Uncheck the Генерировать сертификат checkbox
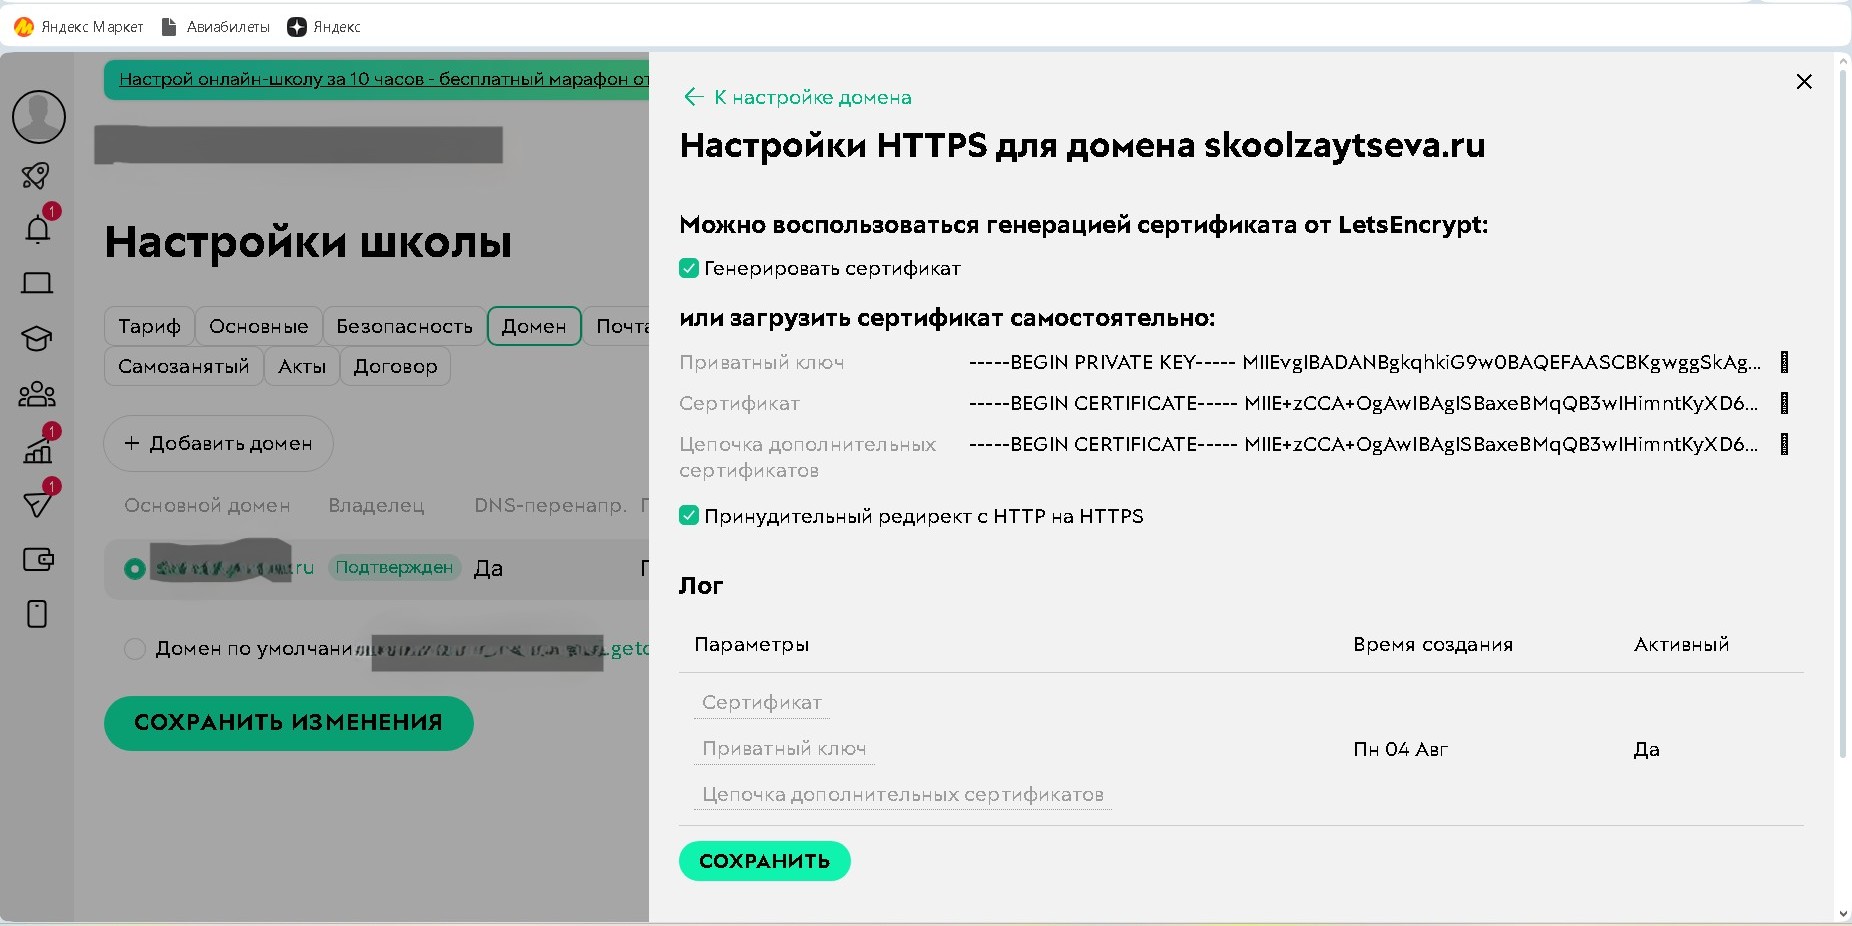Viewport: 1852px width, 926px height. (x=689, y=268)
